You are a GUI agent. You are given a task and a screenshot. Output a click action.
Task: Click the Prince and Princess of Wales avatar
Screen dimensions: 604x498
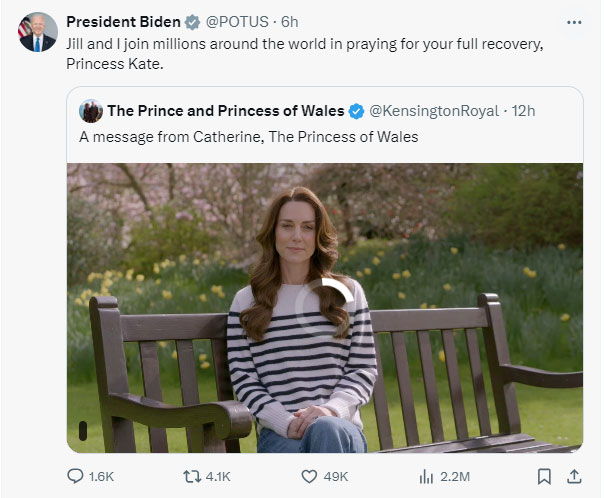click(91, 110)
